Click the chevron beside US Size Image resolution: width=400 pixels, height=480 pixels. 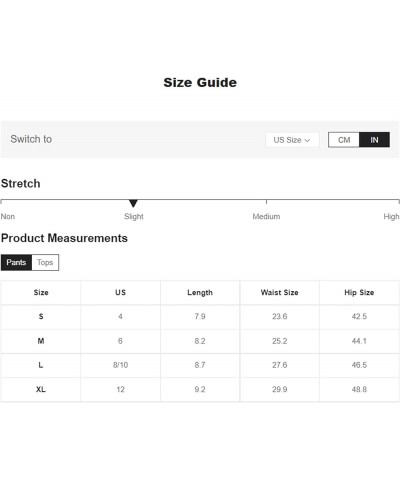click(307, 140)
